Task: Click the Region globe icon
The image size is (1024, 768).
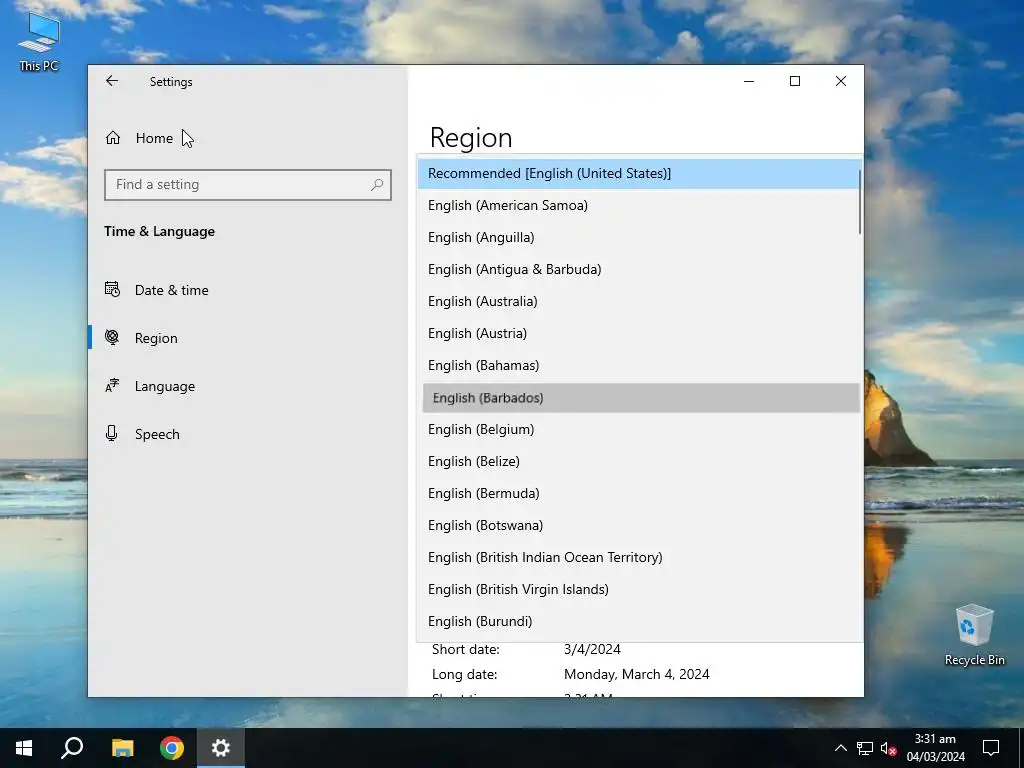Action: tap(112, 338)
